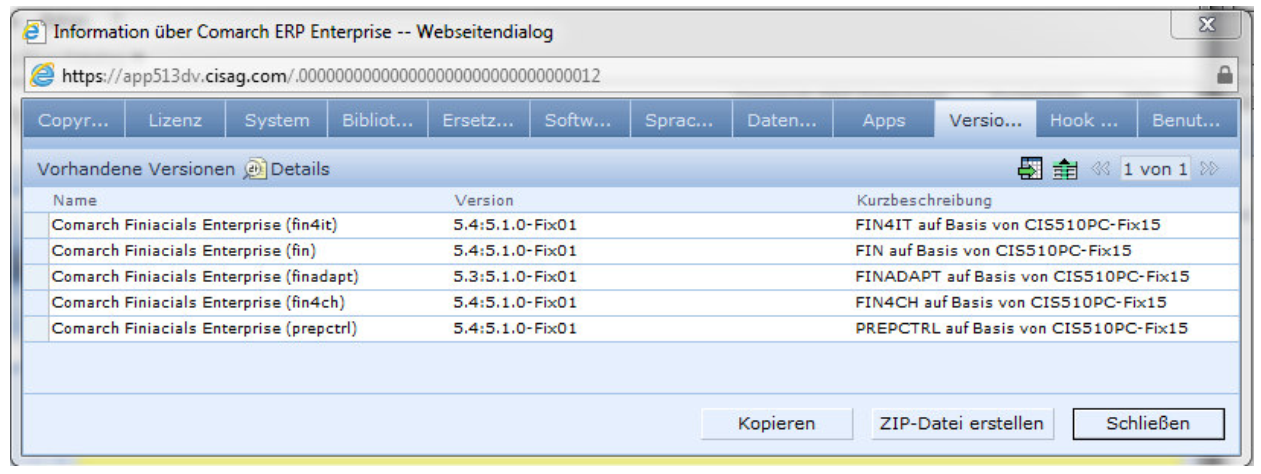The image size is (1261, 474).
Task: Click the '1 von 1' page field
Action: click(x=1155, y=170)
